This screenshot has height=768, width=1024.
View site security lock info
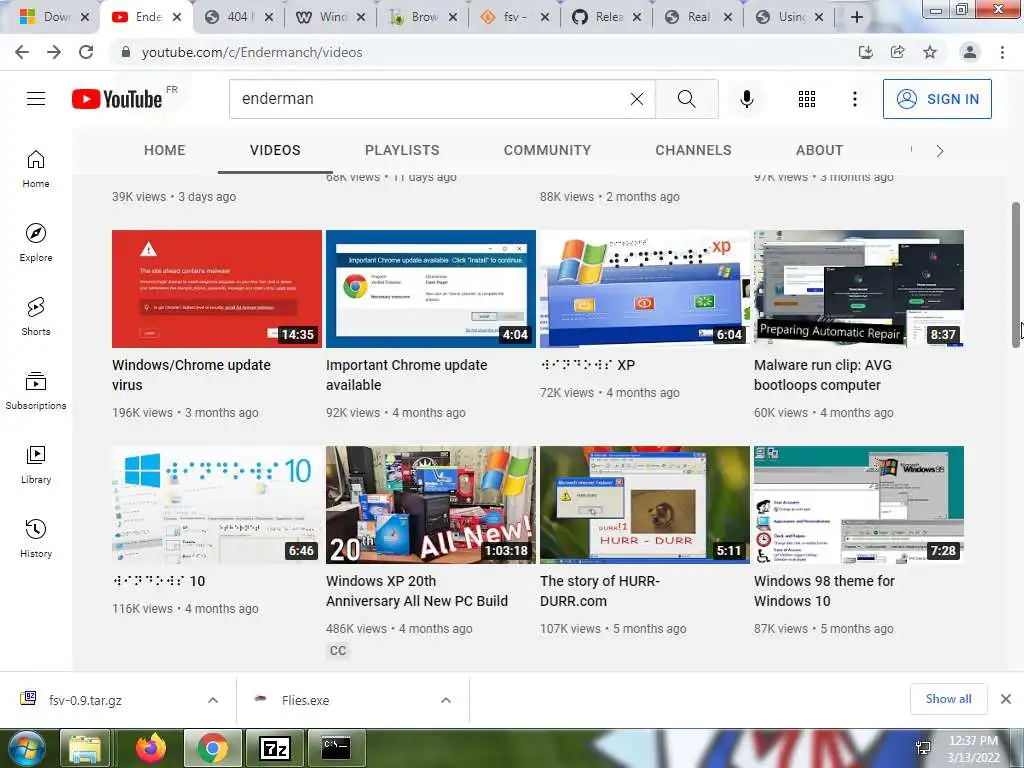(x=126, y=52)
